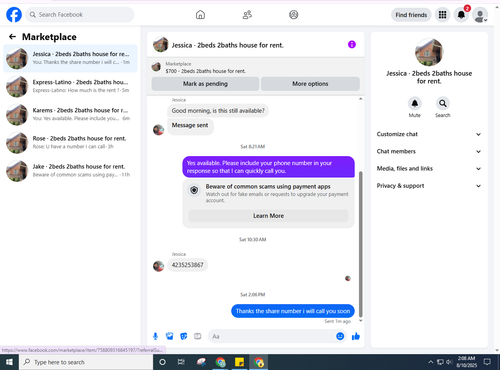Mark the listing as pending
Image resolution: width=500 pixels, height=370 pixels.
(x=205, y=84)
